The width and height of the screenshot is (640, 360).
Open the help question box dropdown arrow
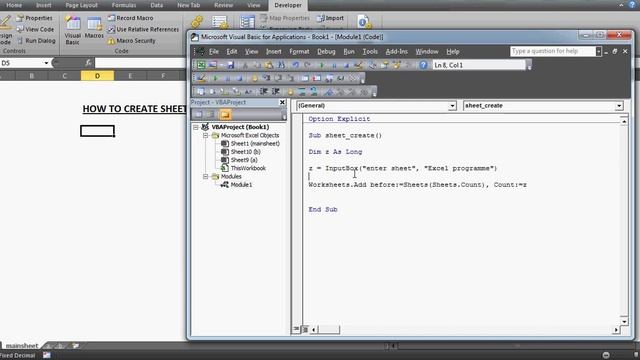pos(598,51)
